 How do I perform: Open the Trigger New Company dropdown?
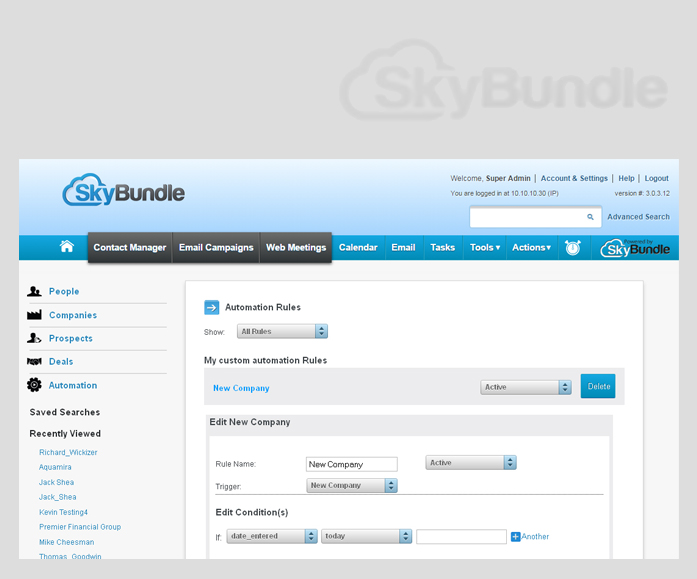[352, 485]
